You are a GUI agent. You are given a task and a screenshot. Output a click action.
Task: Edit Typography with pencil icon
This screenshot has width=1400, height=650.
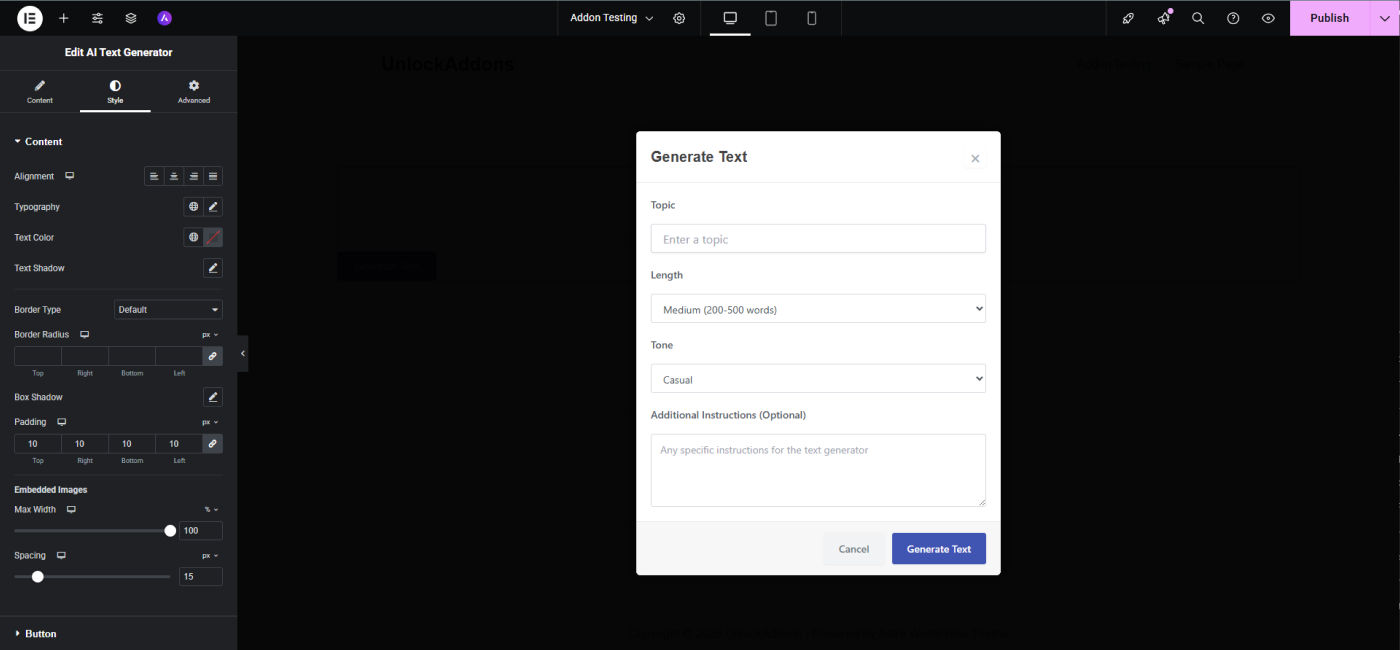[x=213, y=207]
